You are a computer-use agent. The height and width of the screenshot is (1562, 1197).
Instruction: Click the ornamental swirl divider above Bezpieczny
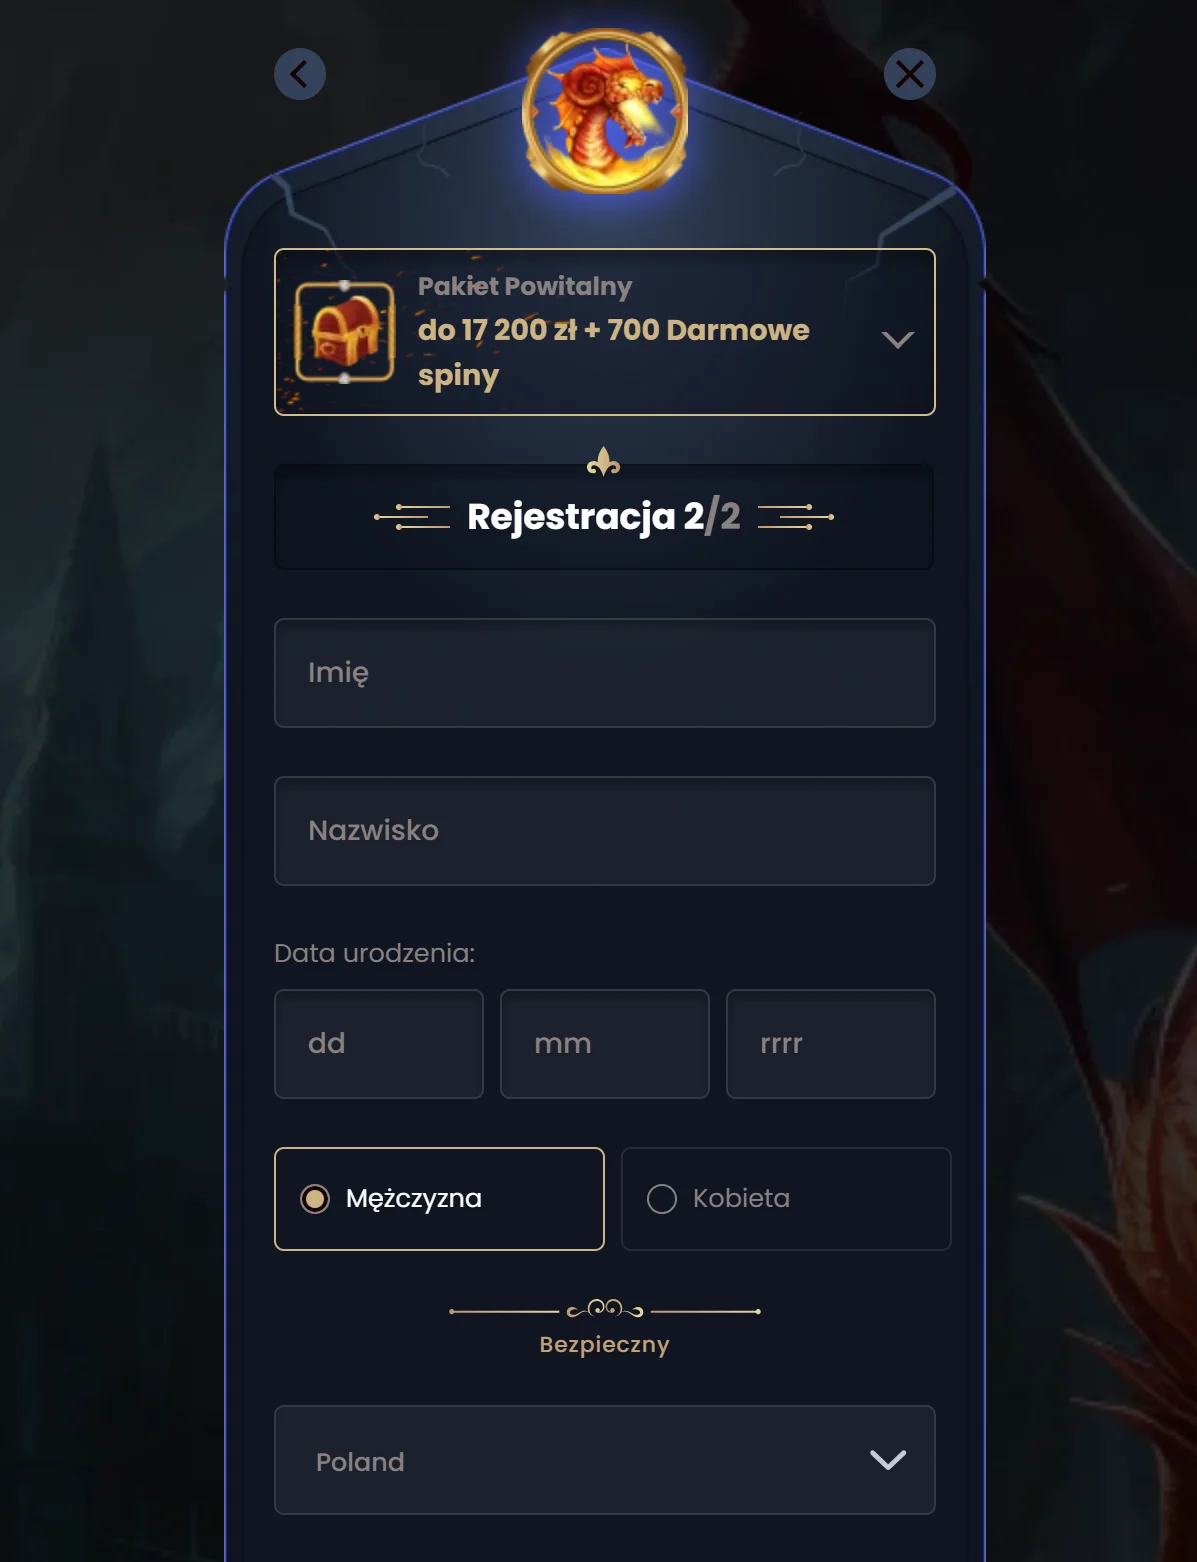[x=605, y=1309]
